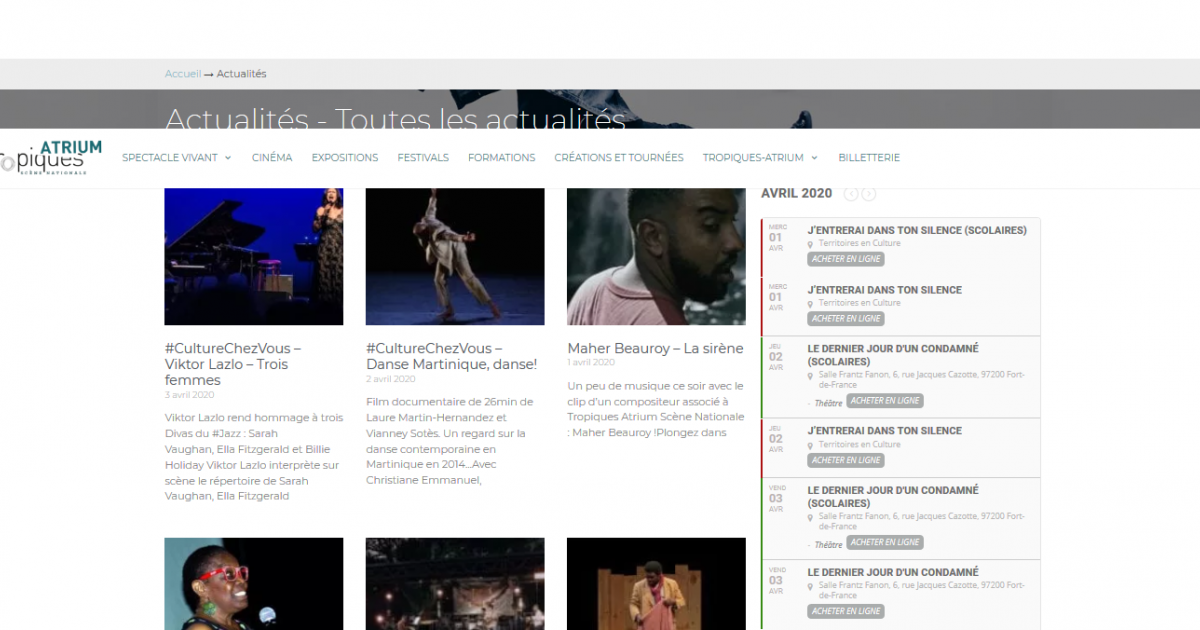Click the location pin of J'entrerai dans ton silence (Scolaires)
This screenshot has width=1200, height=630.
tap(811, 244)
